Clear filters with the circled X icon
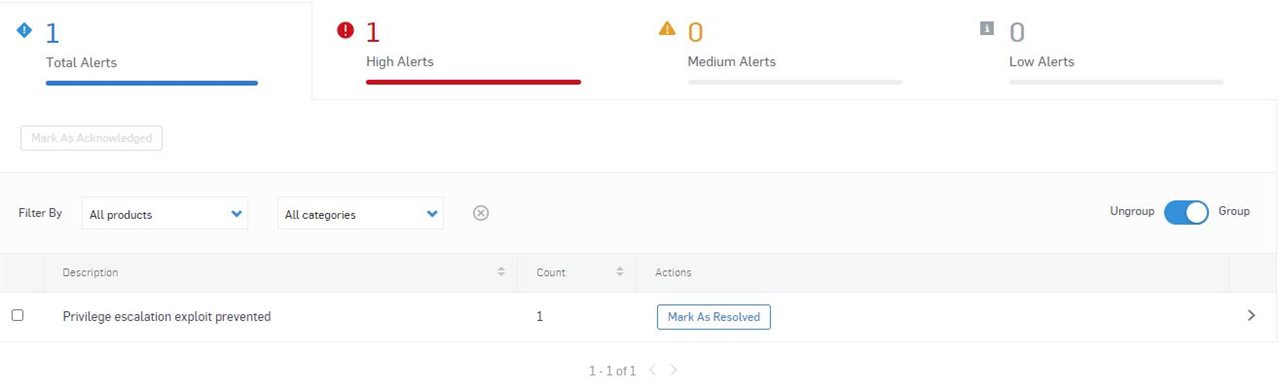 [x=481, y=213]
